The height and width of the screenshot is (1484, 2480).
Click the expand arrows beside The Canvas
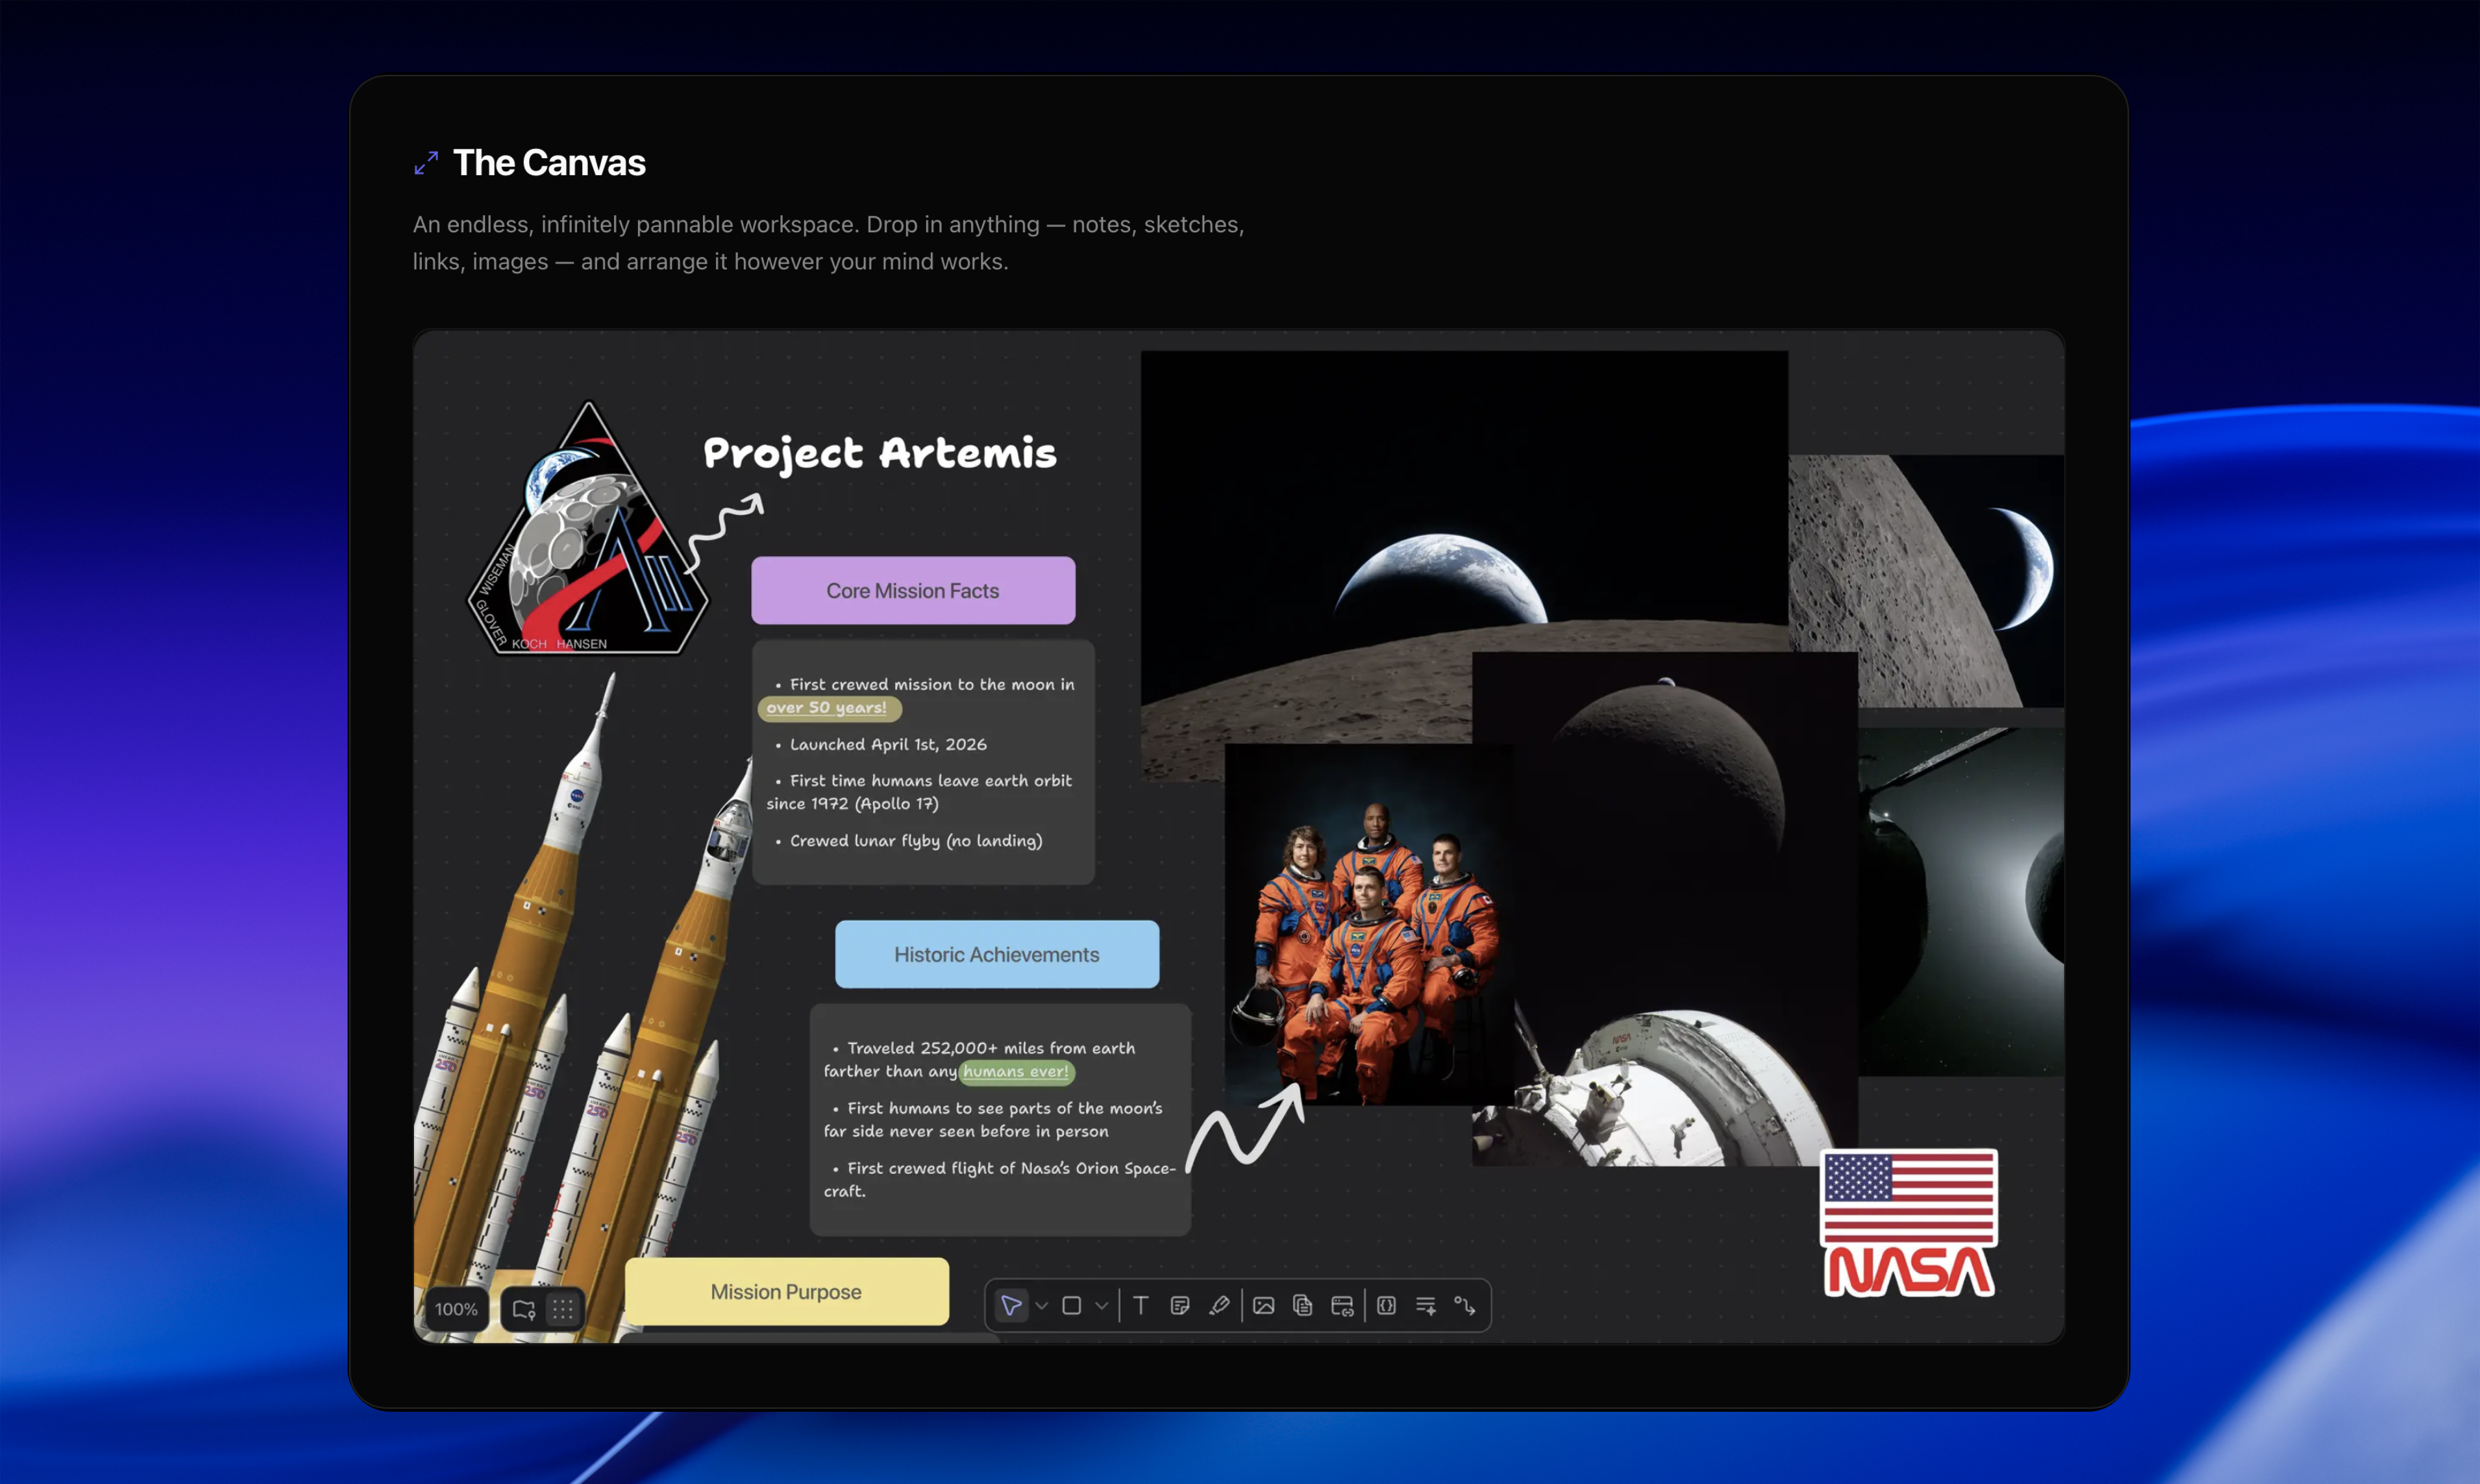[426, 163]
